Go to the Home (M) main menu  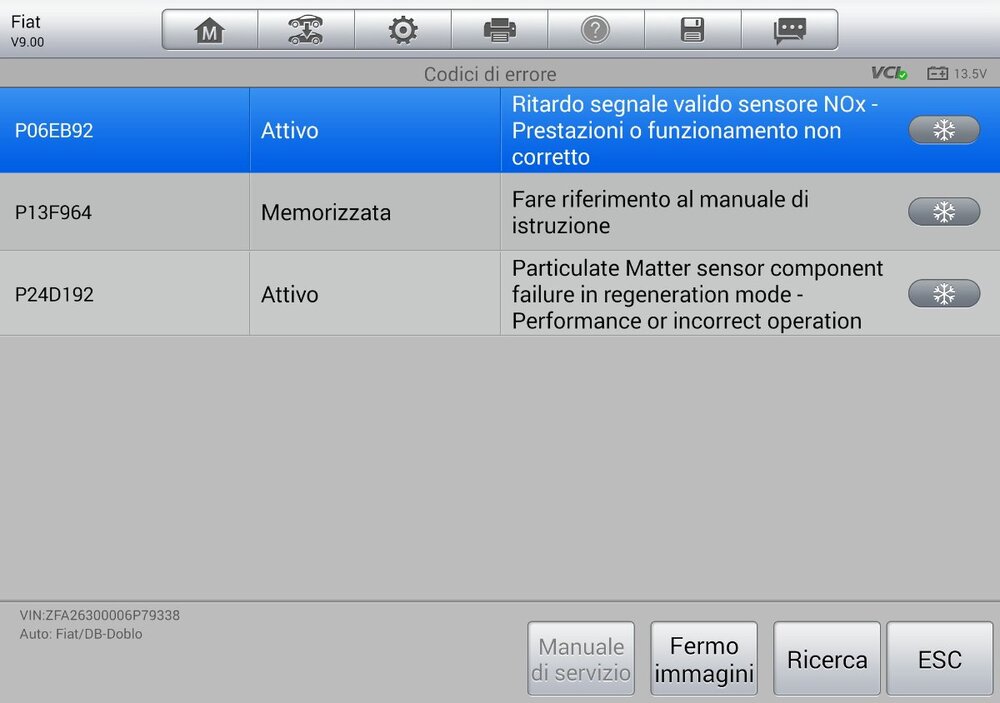tap(209, 31)
